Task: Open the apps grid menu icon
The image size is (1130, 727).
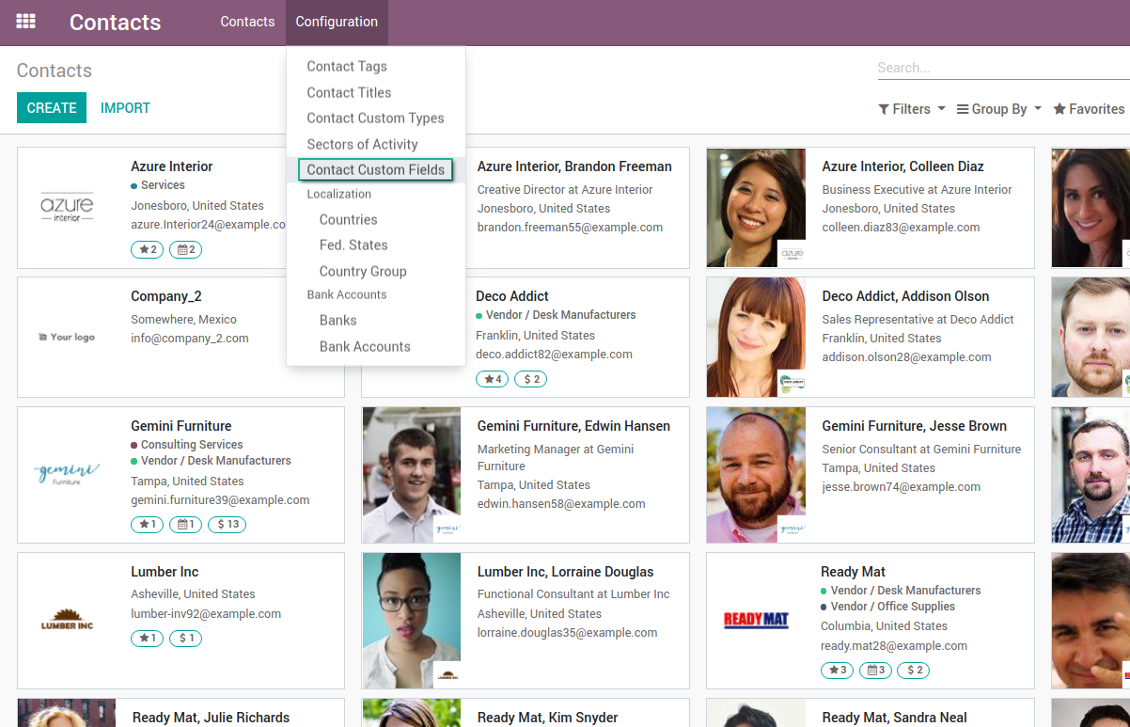Action: click(26, 21)
